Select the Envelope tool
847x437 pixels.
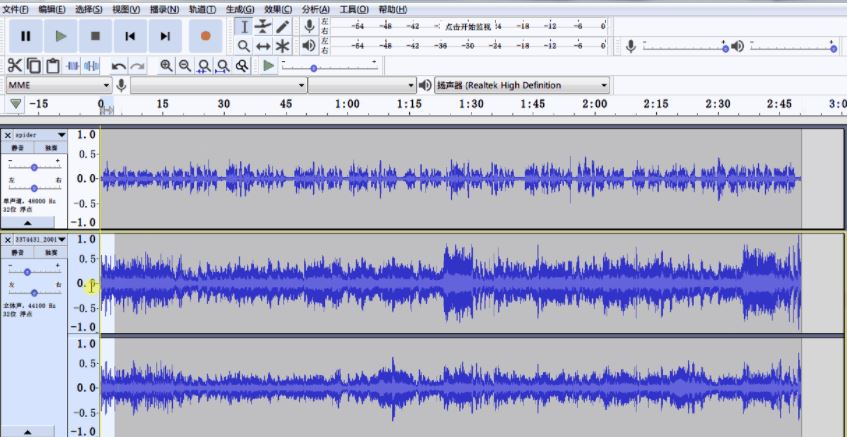point(263,26)
